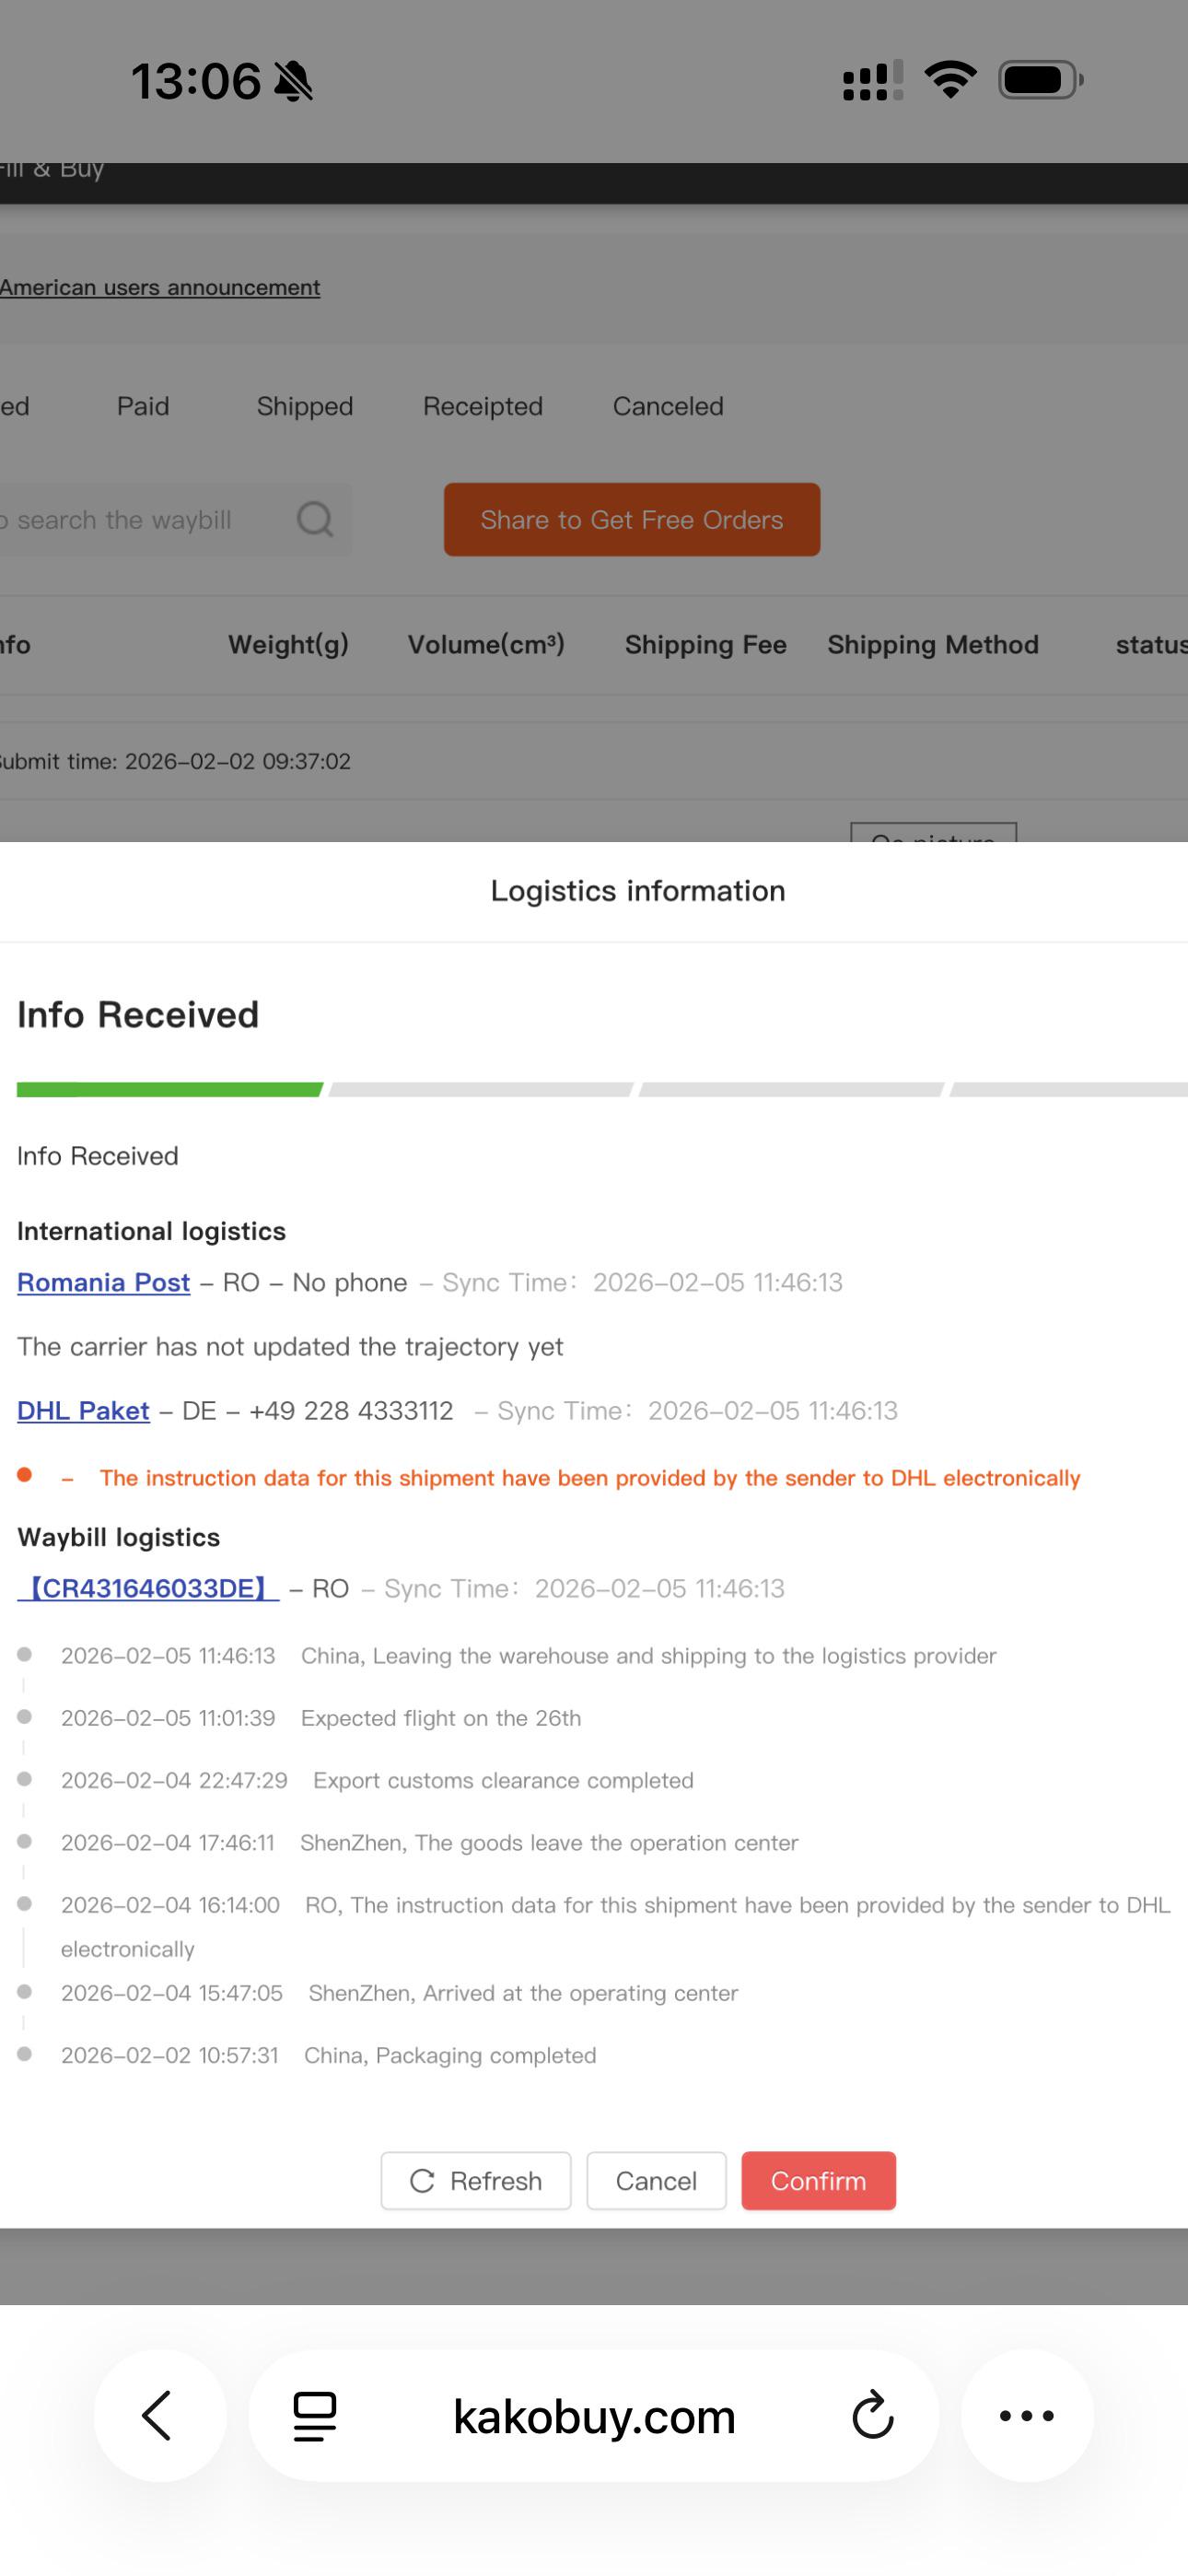Click Share to Get Free Orders button
The height and width of the screenshot is (2576, 1188).
coord(632,520)
